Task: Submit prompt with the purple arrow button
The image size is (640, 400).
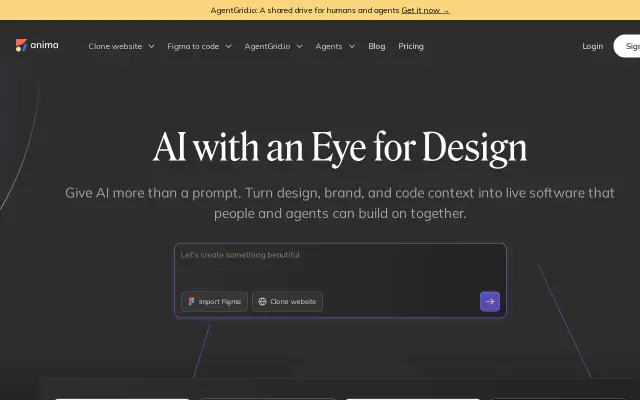Action: coord(490,302)
